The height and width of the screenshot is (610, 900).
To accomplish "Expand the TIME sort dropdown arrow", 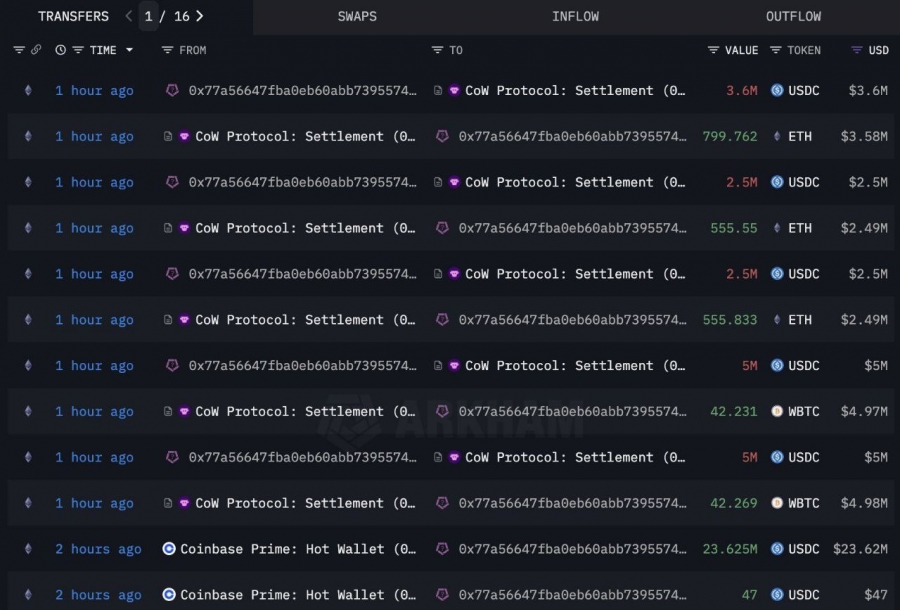I will (x=129, y=50).
